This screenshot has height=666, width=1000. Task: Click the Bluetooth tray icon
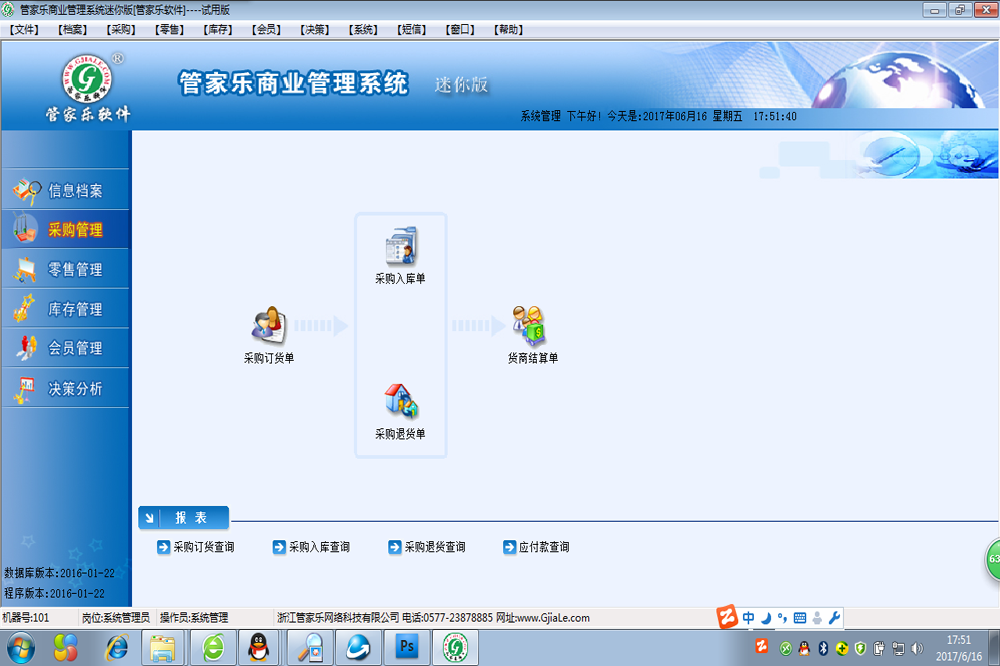823,649
